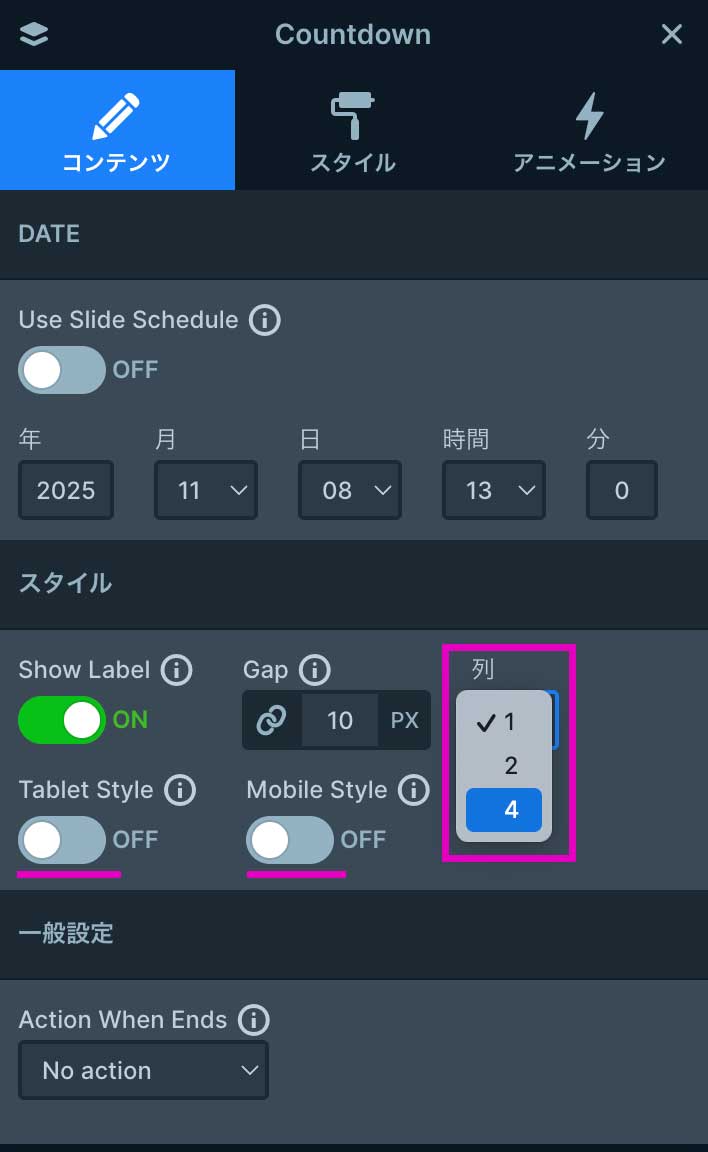Click the layers stack icon
This screenshot has height=1152, width=708.
34,34
